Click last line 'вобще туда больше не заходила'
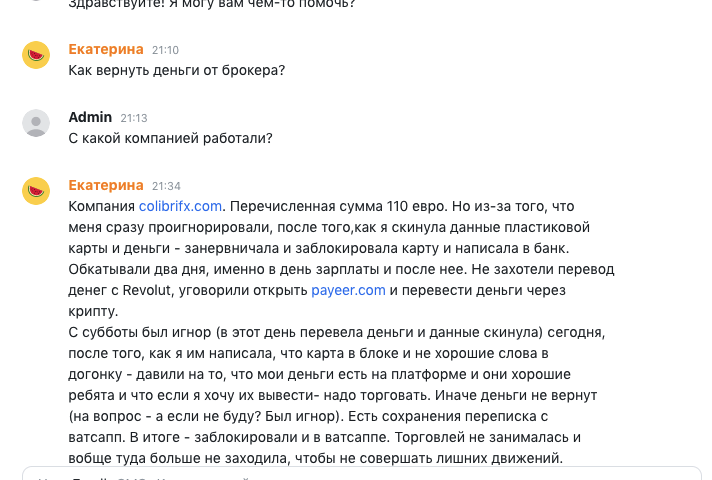 pos(316,458)
